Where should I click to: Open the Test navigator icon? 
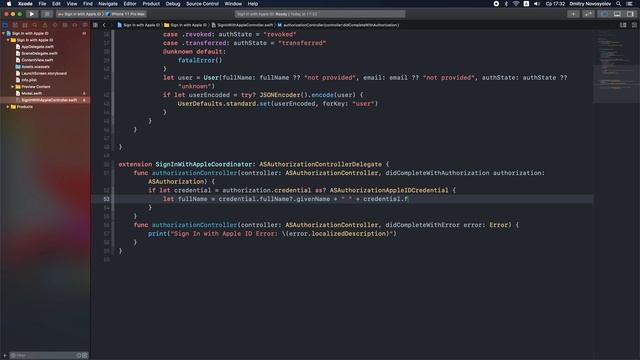pos(55,25)
